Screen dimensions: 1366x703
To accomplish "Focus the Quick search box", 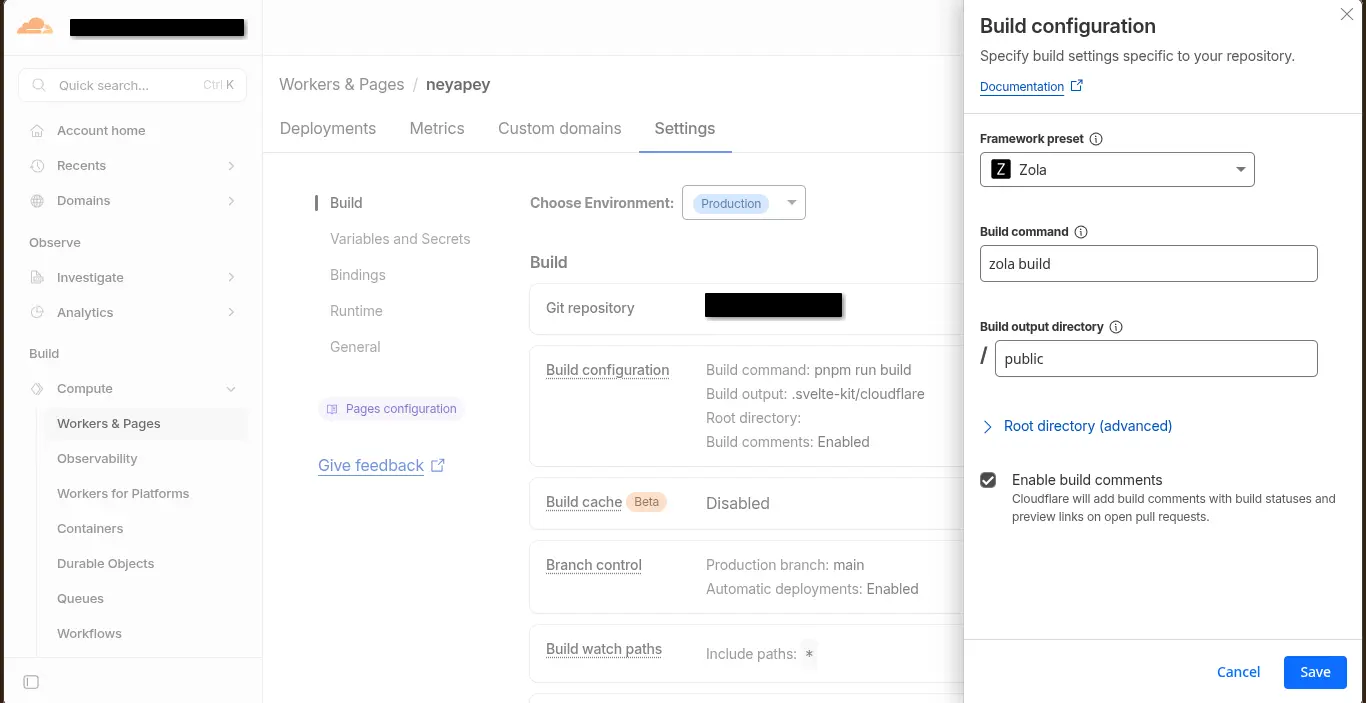I will coord(133,85).
